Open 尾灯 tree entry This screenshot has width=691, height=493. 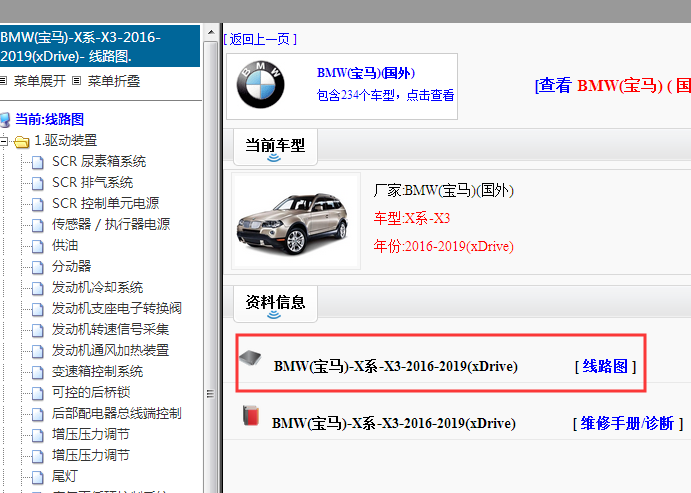tap(65, 477)
